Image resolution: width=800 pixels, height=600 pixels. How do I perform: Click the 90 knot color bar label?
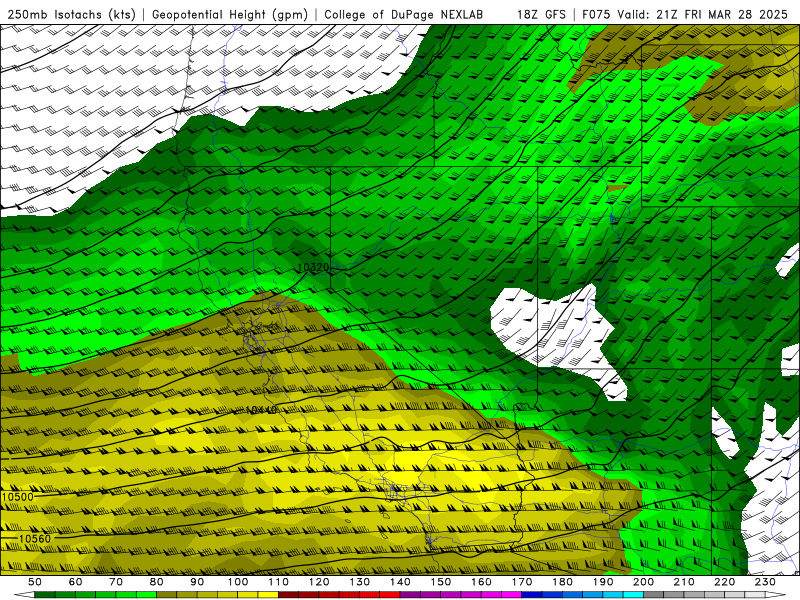tap(197, 582)
